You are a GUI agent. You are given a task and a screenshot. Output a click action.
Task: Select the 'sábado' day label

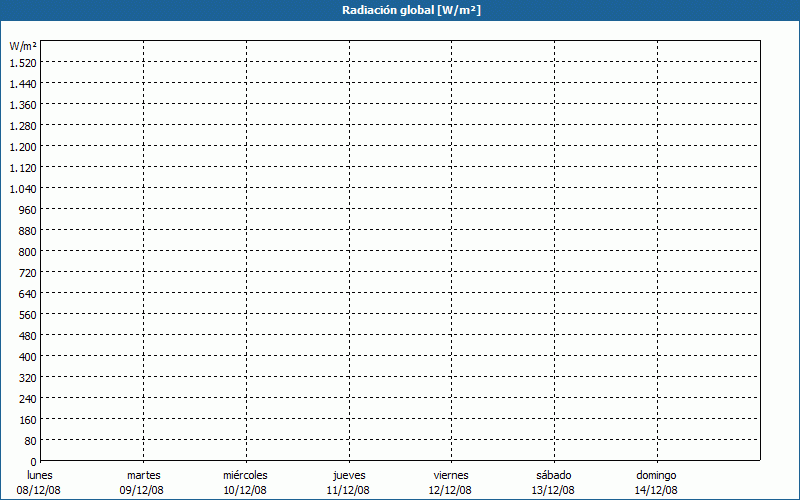[553, 475]
